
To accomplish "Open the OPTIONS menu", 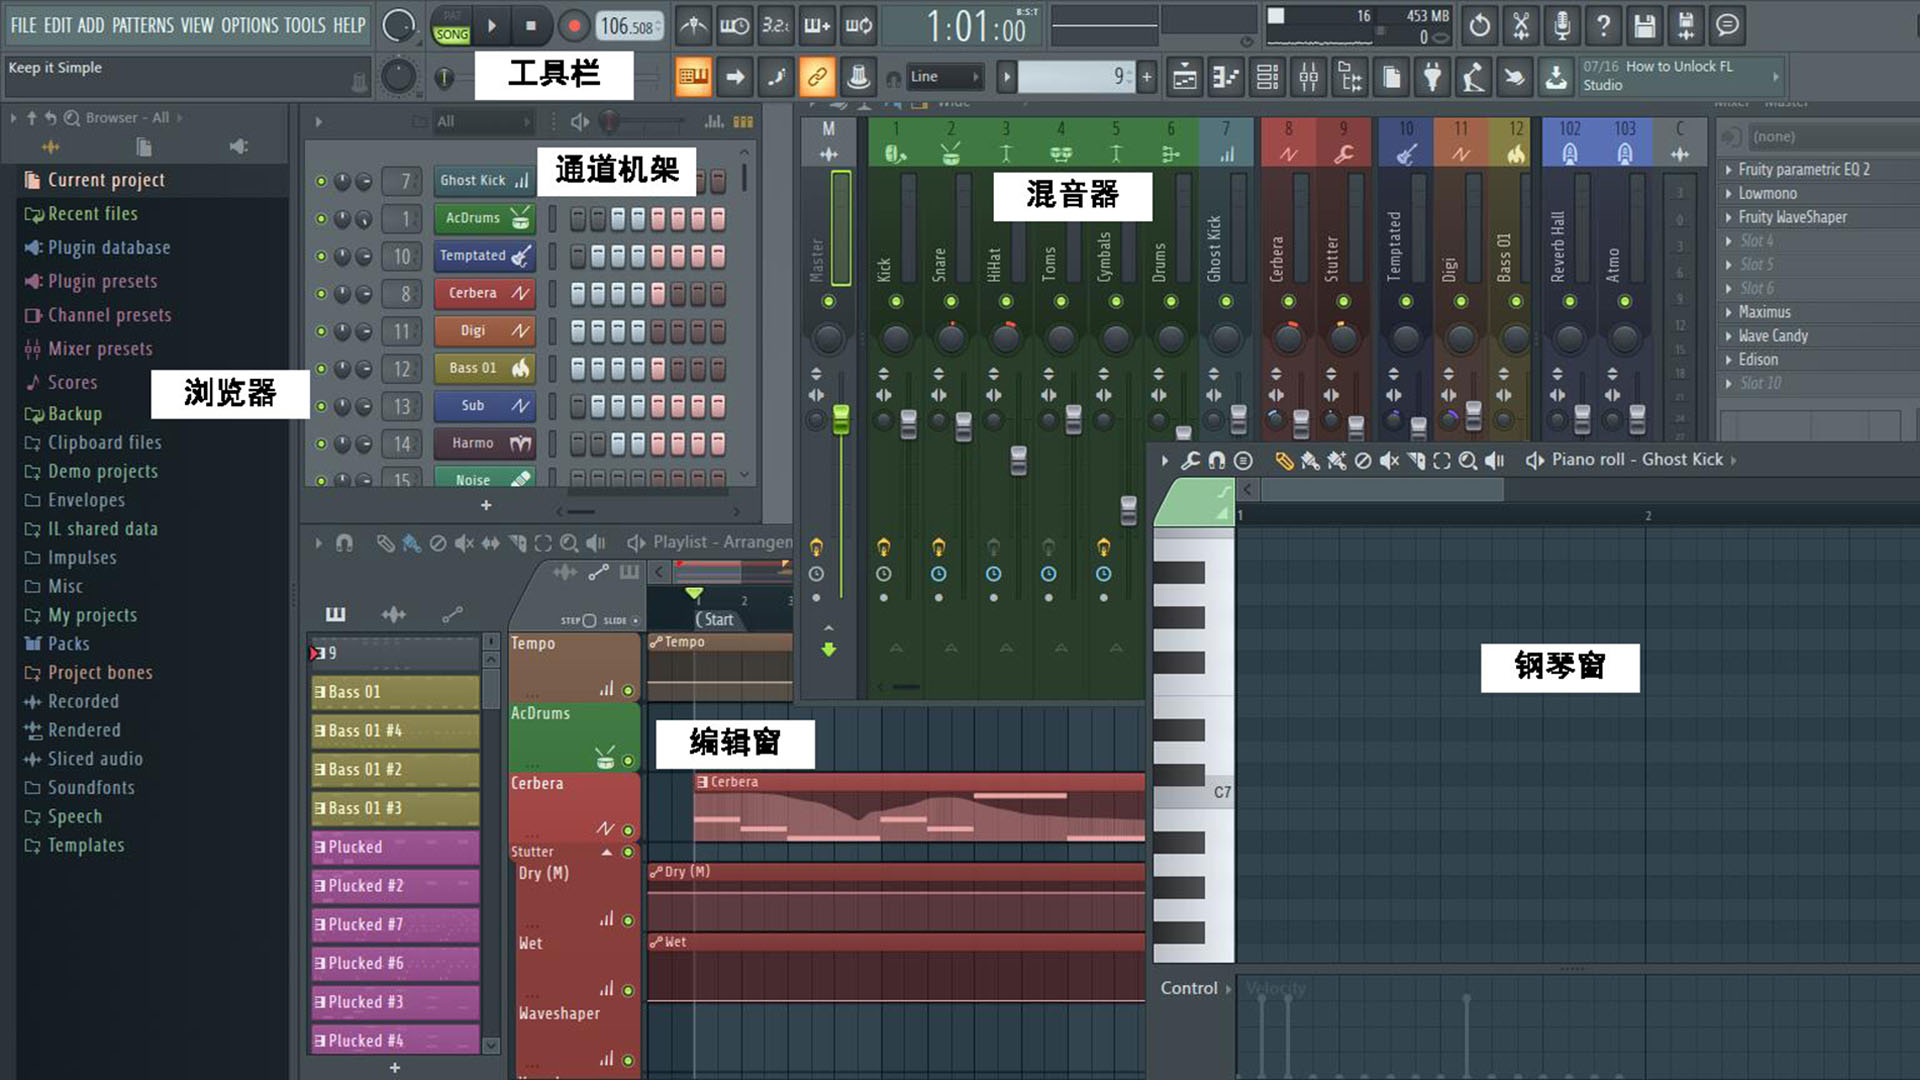I will coord(249,25).
